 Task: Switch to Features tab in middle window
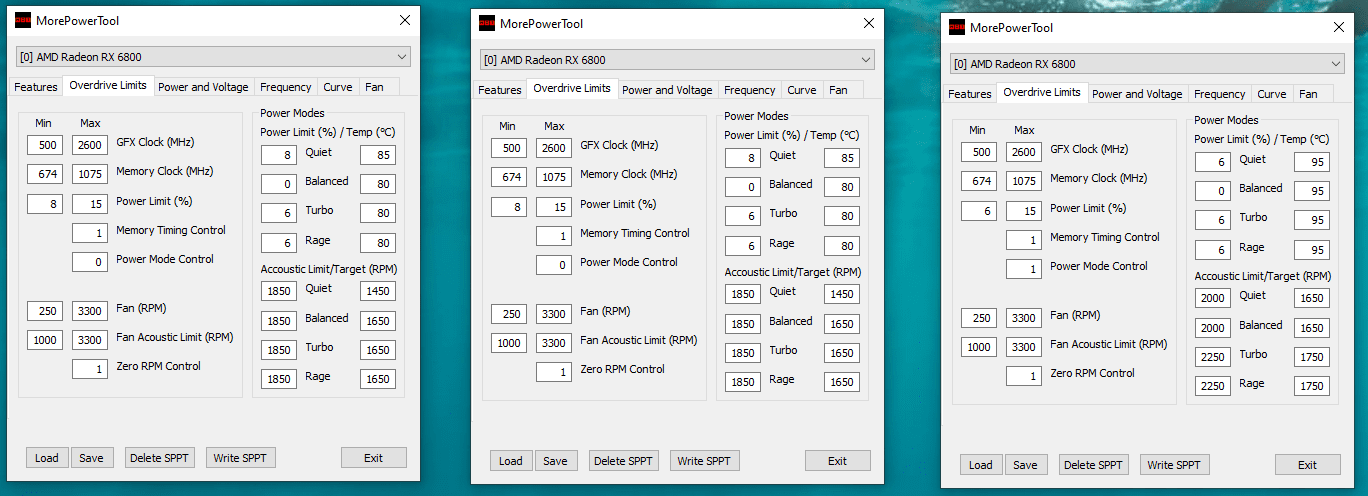point(500,90)
